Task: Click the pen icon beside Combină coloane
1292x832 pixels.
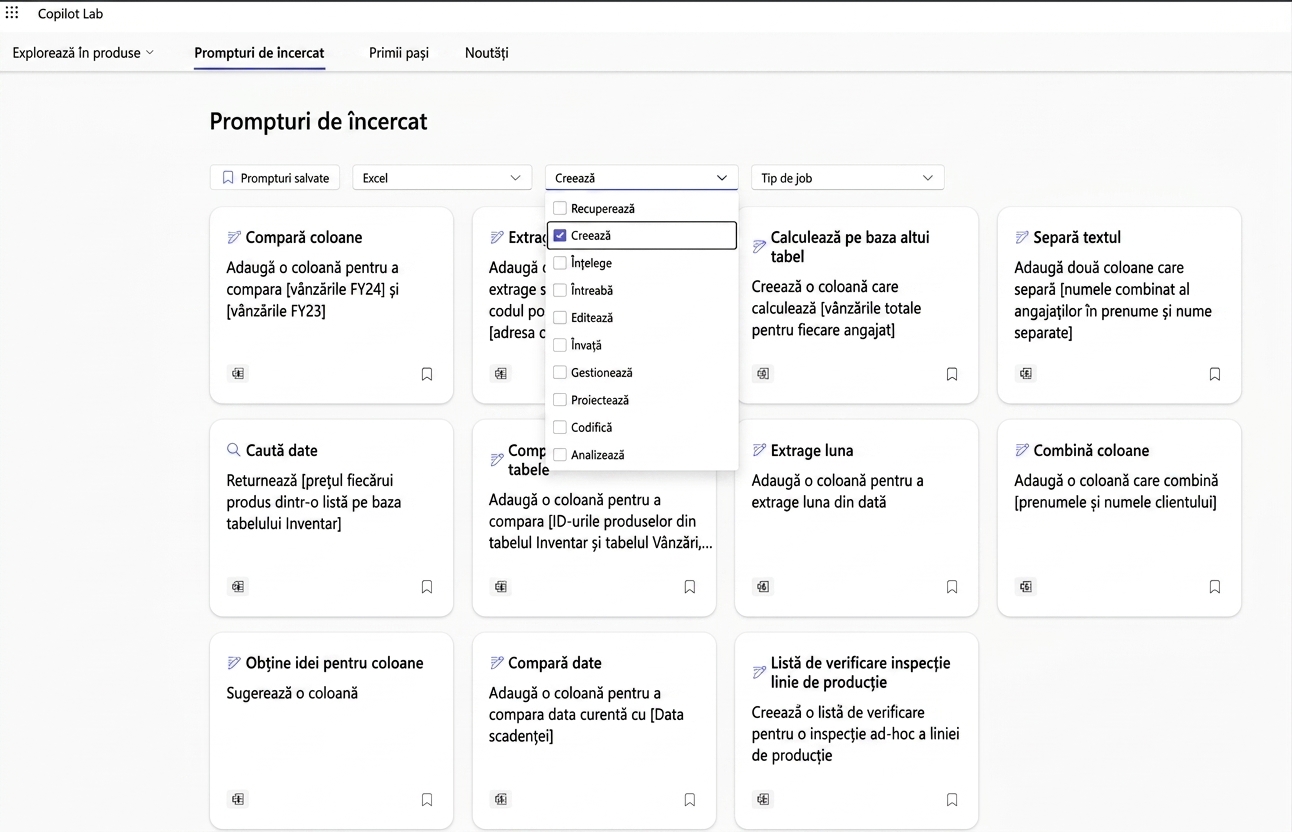Action: 1022,450
